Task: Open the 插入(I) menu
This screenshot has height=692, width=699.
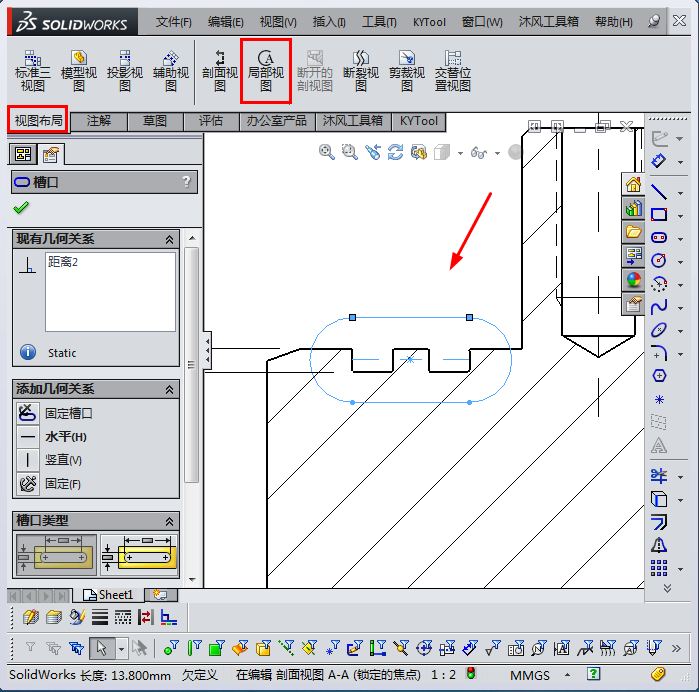Action: click(329, 21)
